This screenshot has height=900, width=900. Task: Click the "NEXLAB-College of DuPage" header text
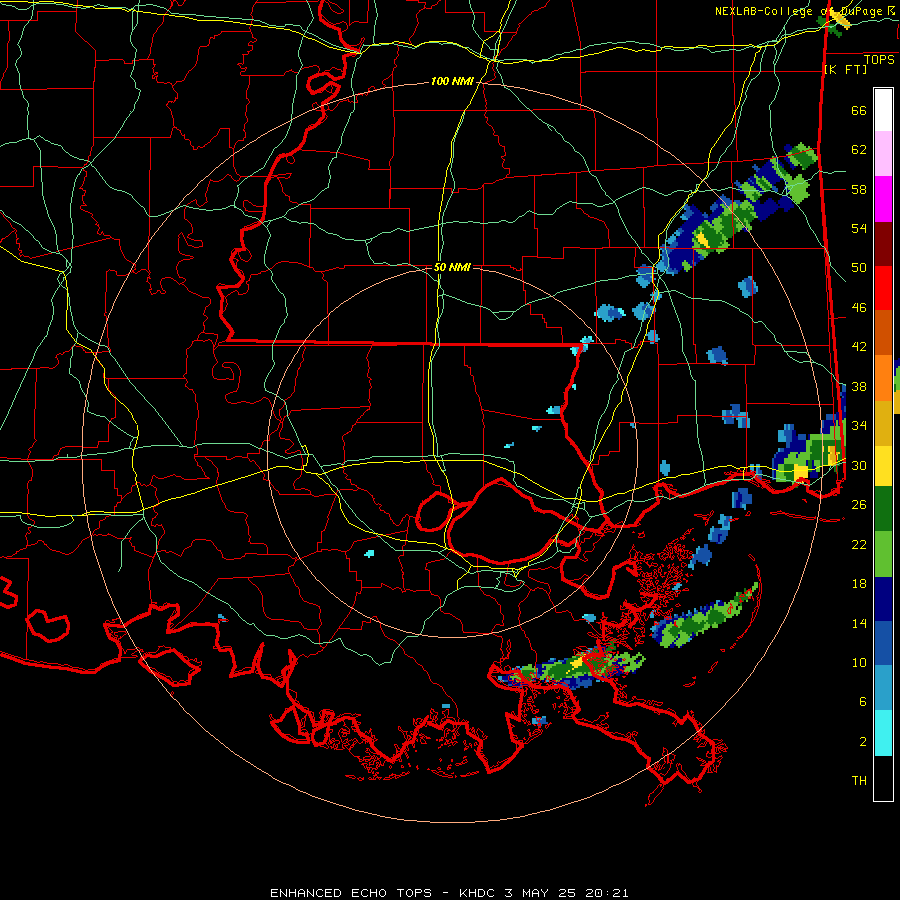799,11
